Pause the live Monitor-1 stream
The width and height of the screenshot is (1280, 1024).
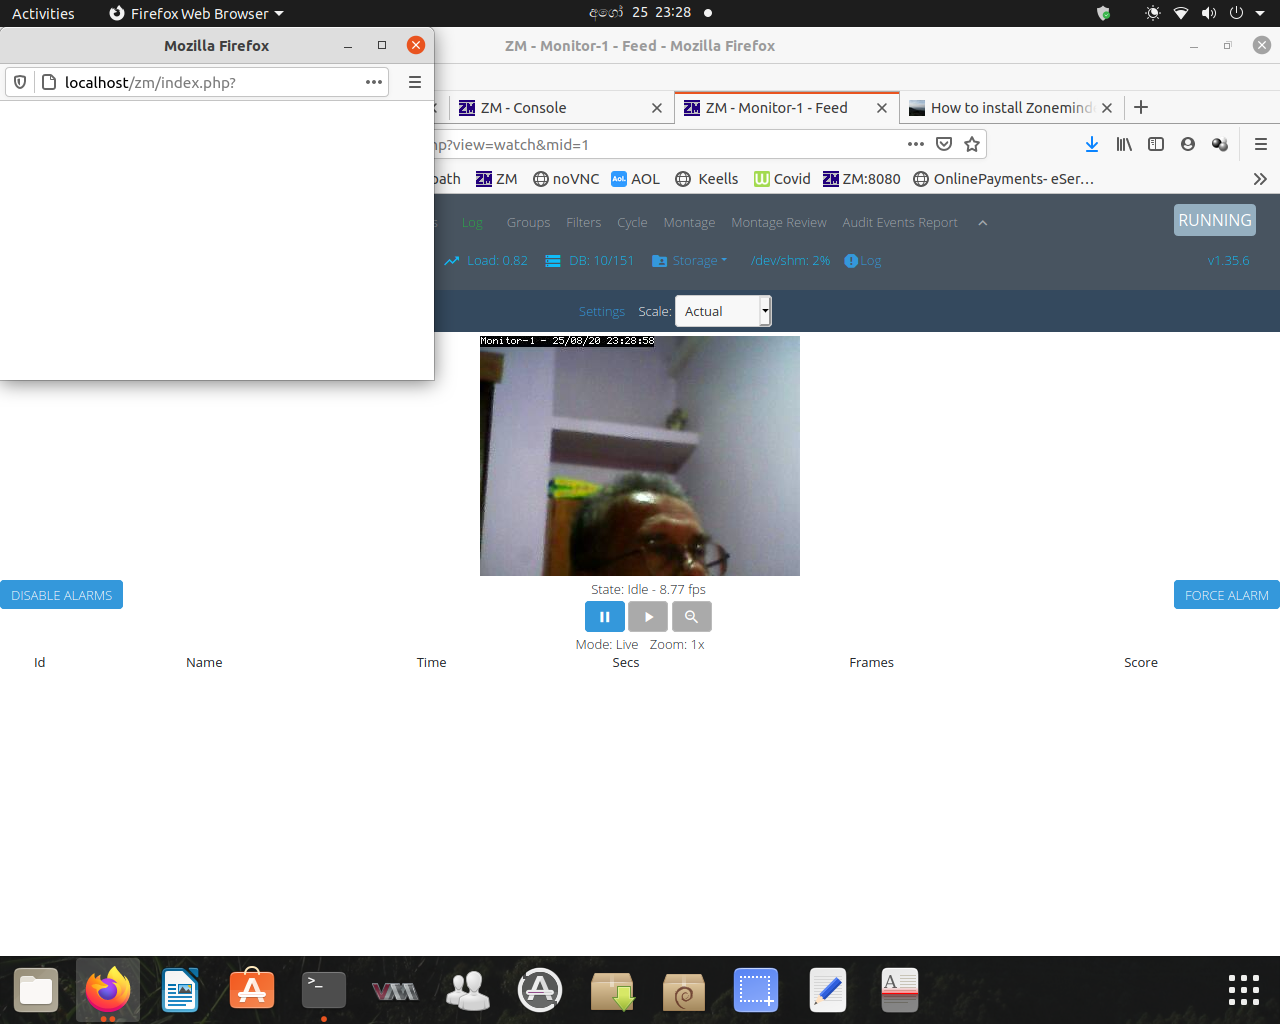coord(605,617)
